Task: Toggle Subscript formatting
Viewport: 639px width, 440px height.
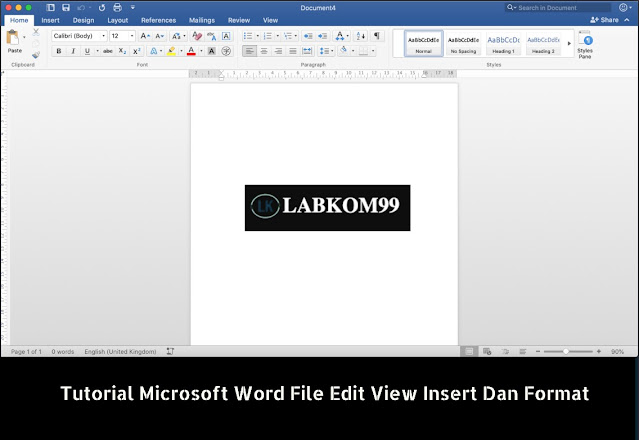Action: coord(122,51)
